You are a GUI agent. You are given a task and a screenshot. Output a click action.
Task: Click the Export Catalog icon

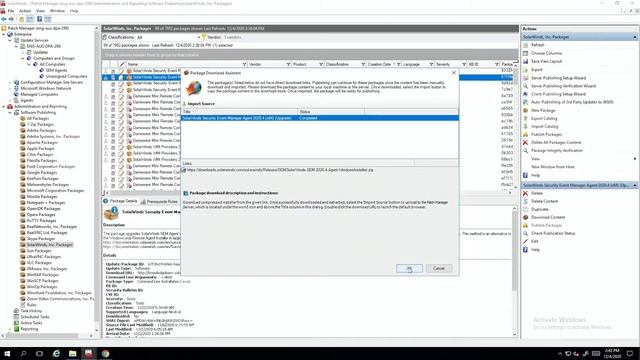coord(526,118)
